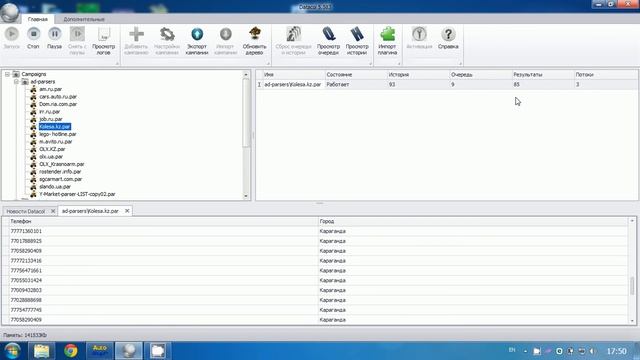This screenshot has height=360, width=640.
Task: Click the История column header
Action: [x=418, y=75]
